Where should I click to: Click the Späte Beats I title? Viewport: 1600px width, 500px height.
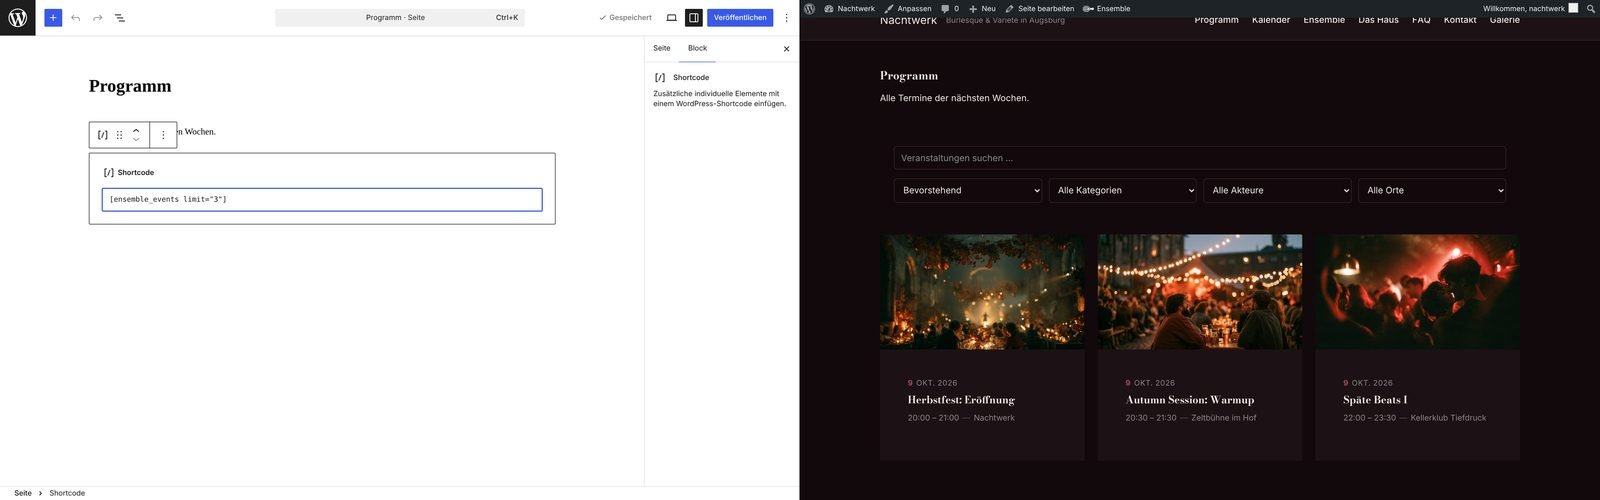click(x=1375, y=400)
